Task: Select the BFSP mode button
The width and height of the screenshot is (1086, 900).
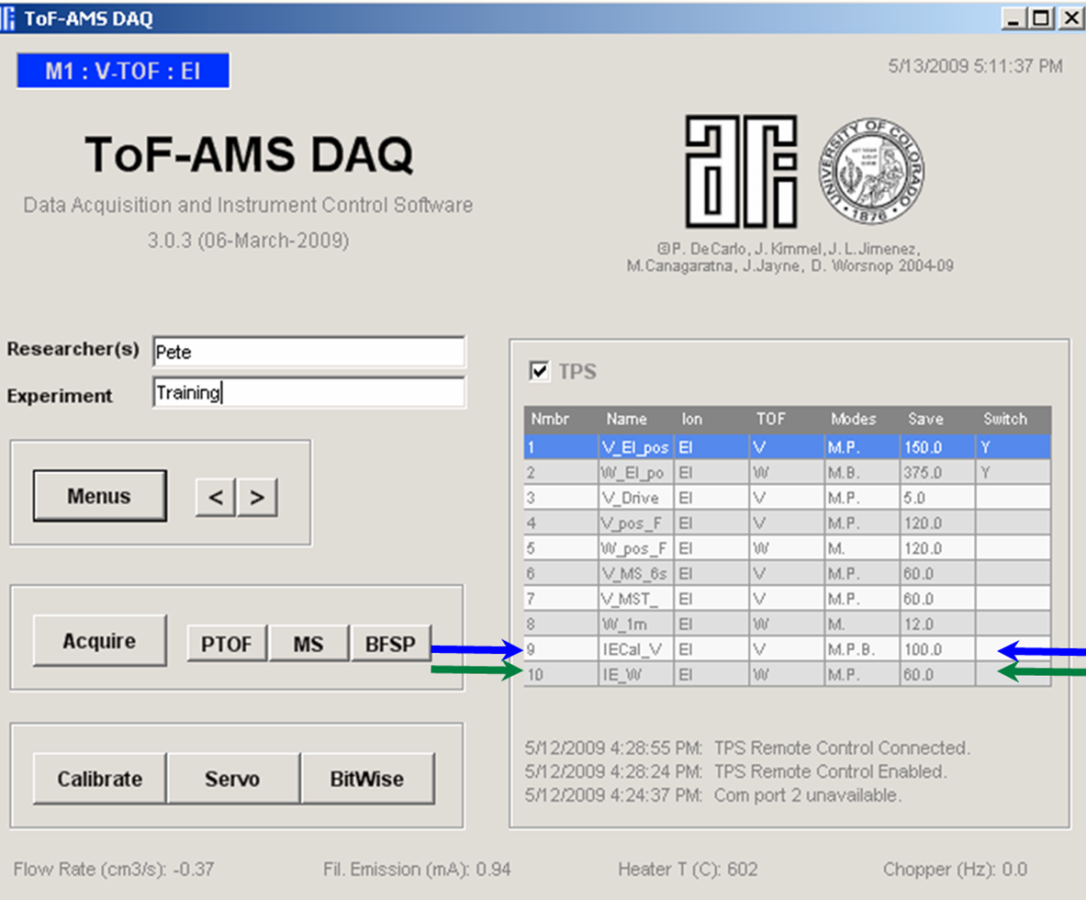Action: pyautogui.click(x=390, y=644)
